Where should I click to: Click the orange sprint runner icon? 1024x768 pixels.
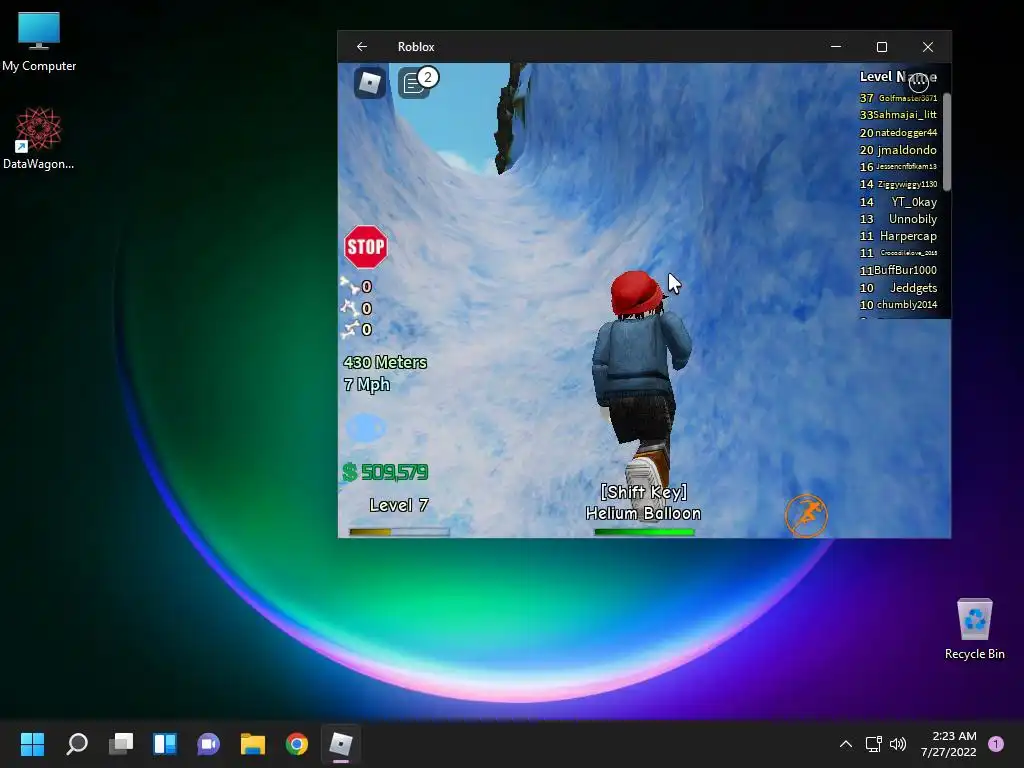(x=807, y=515)
